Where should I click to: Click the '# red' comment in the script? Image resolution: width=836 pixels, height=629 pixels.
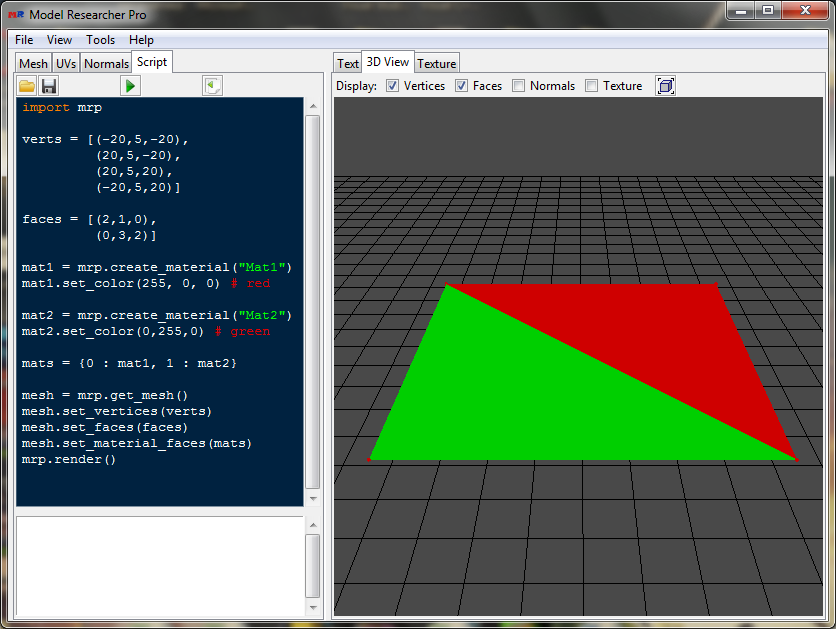[251, 283]
